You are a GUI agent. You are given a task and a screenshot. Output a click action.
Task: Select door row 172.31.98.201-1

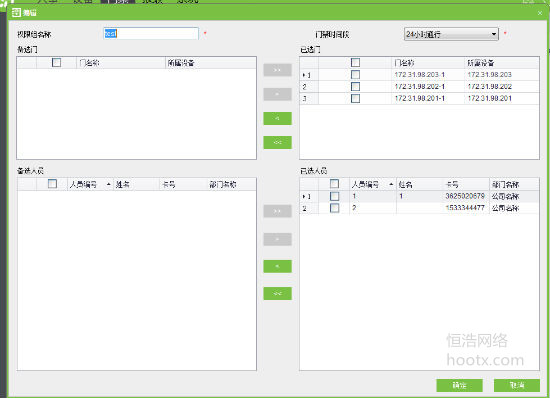click(x=419, y=99)
